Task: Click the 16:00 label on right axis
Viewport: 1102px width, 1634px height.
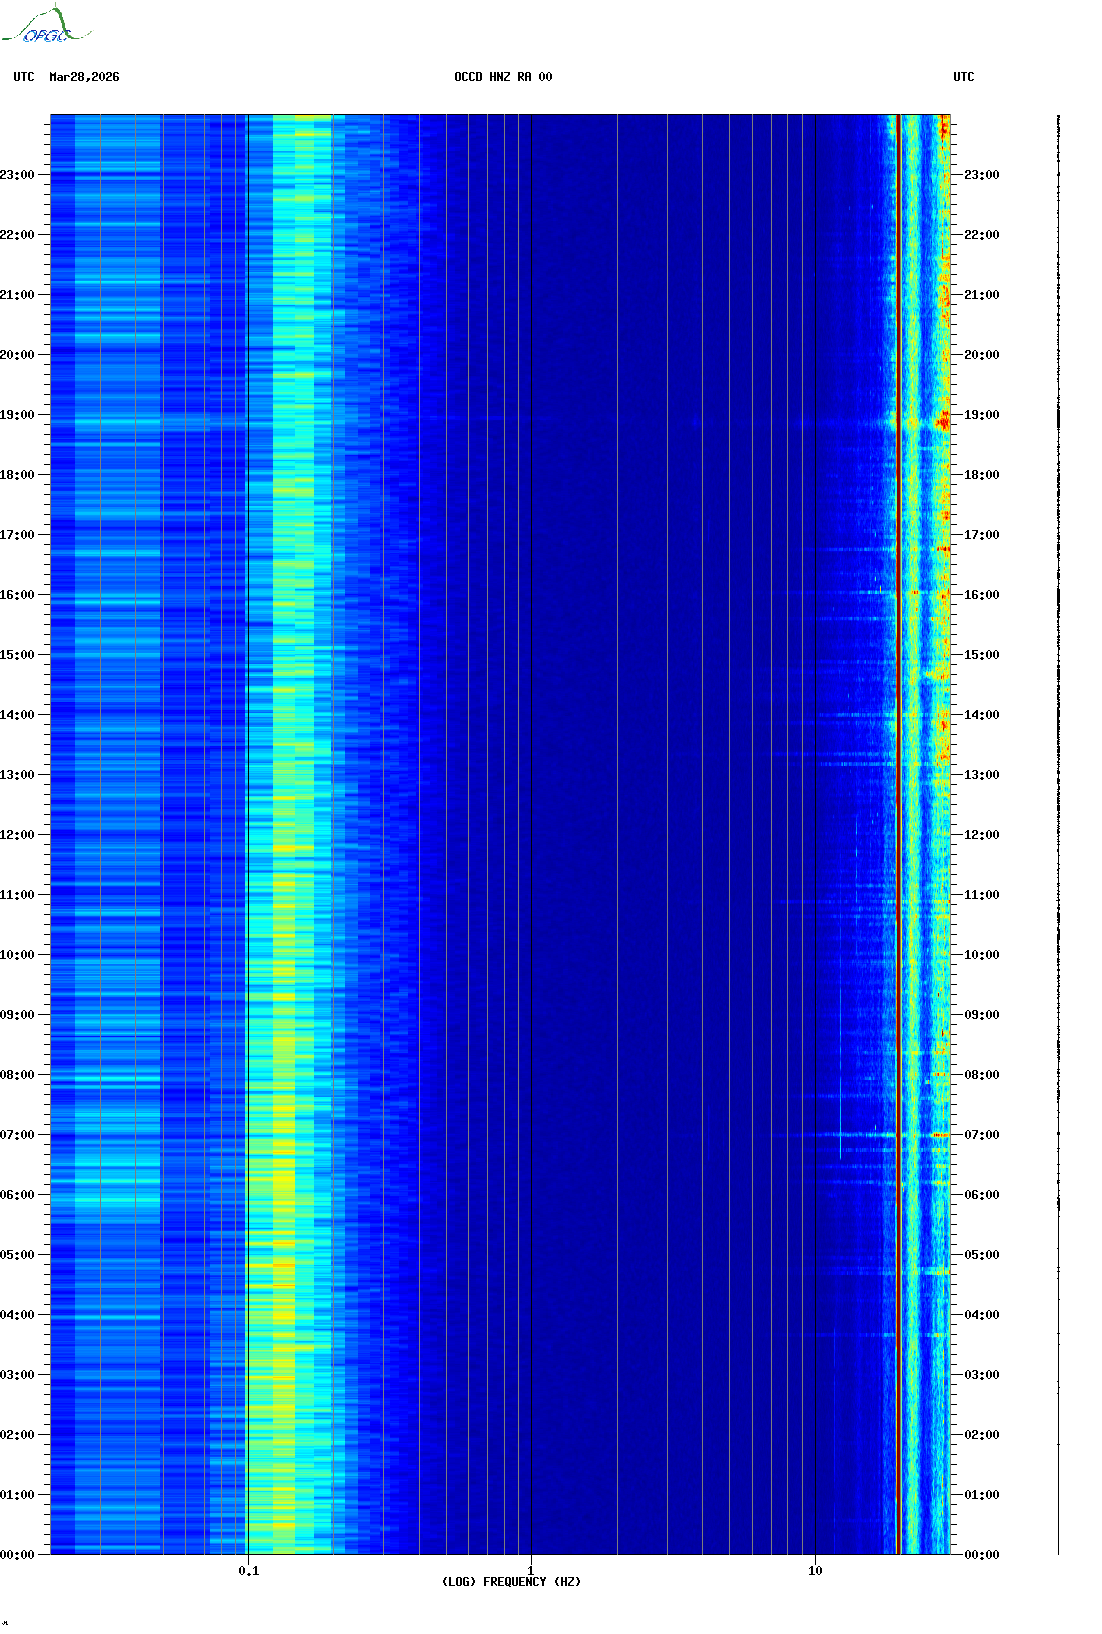Action: click(981, 595)
